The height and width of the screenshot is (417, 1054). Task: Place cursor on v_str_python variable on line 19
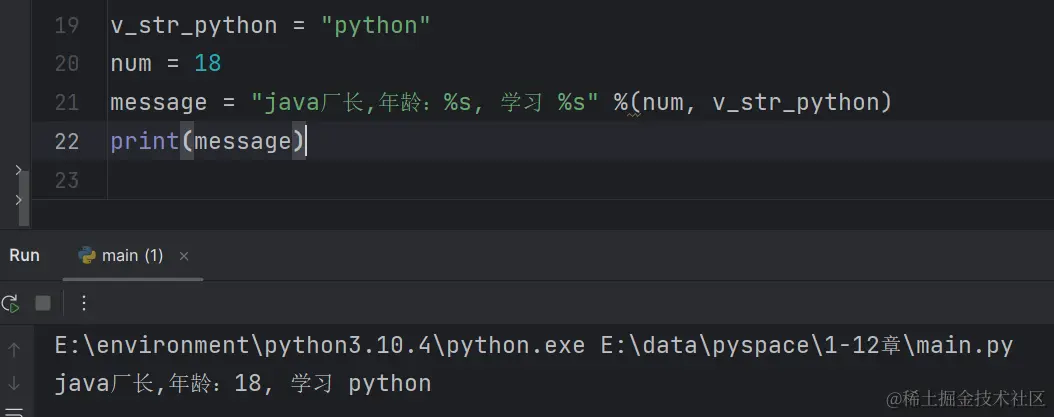coord(194,26)
